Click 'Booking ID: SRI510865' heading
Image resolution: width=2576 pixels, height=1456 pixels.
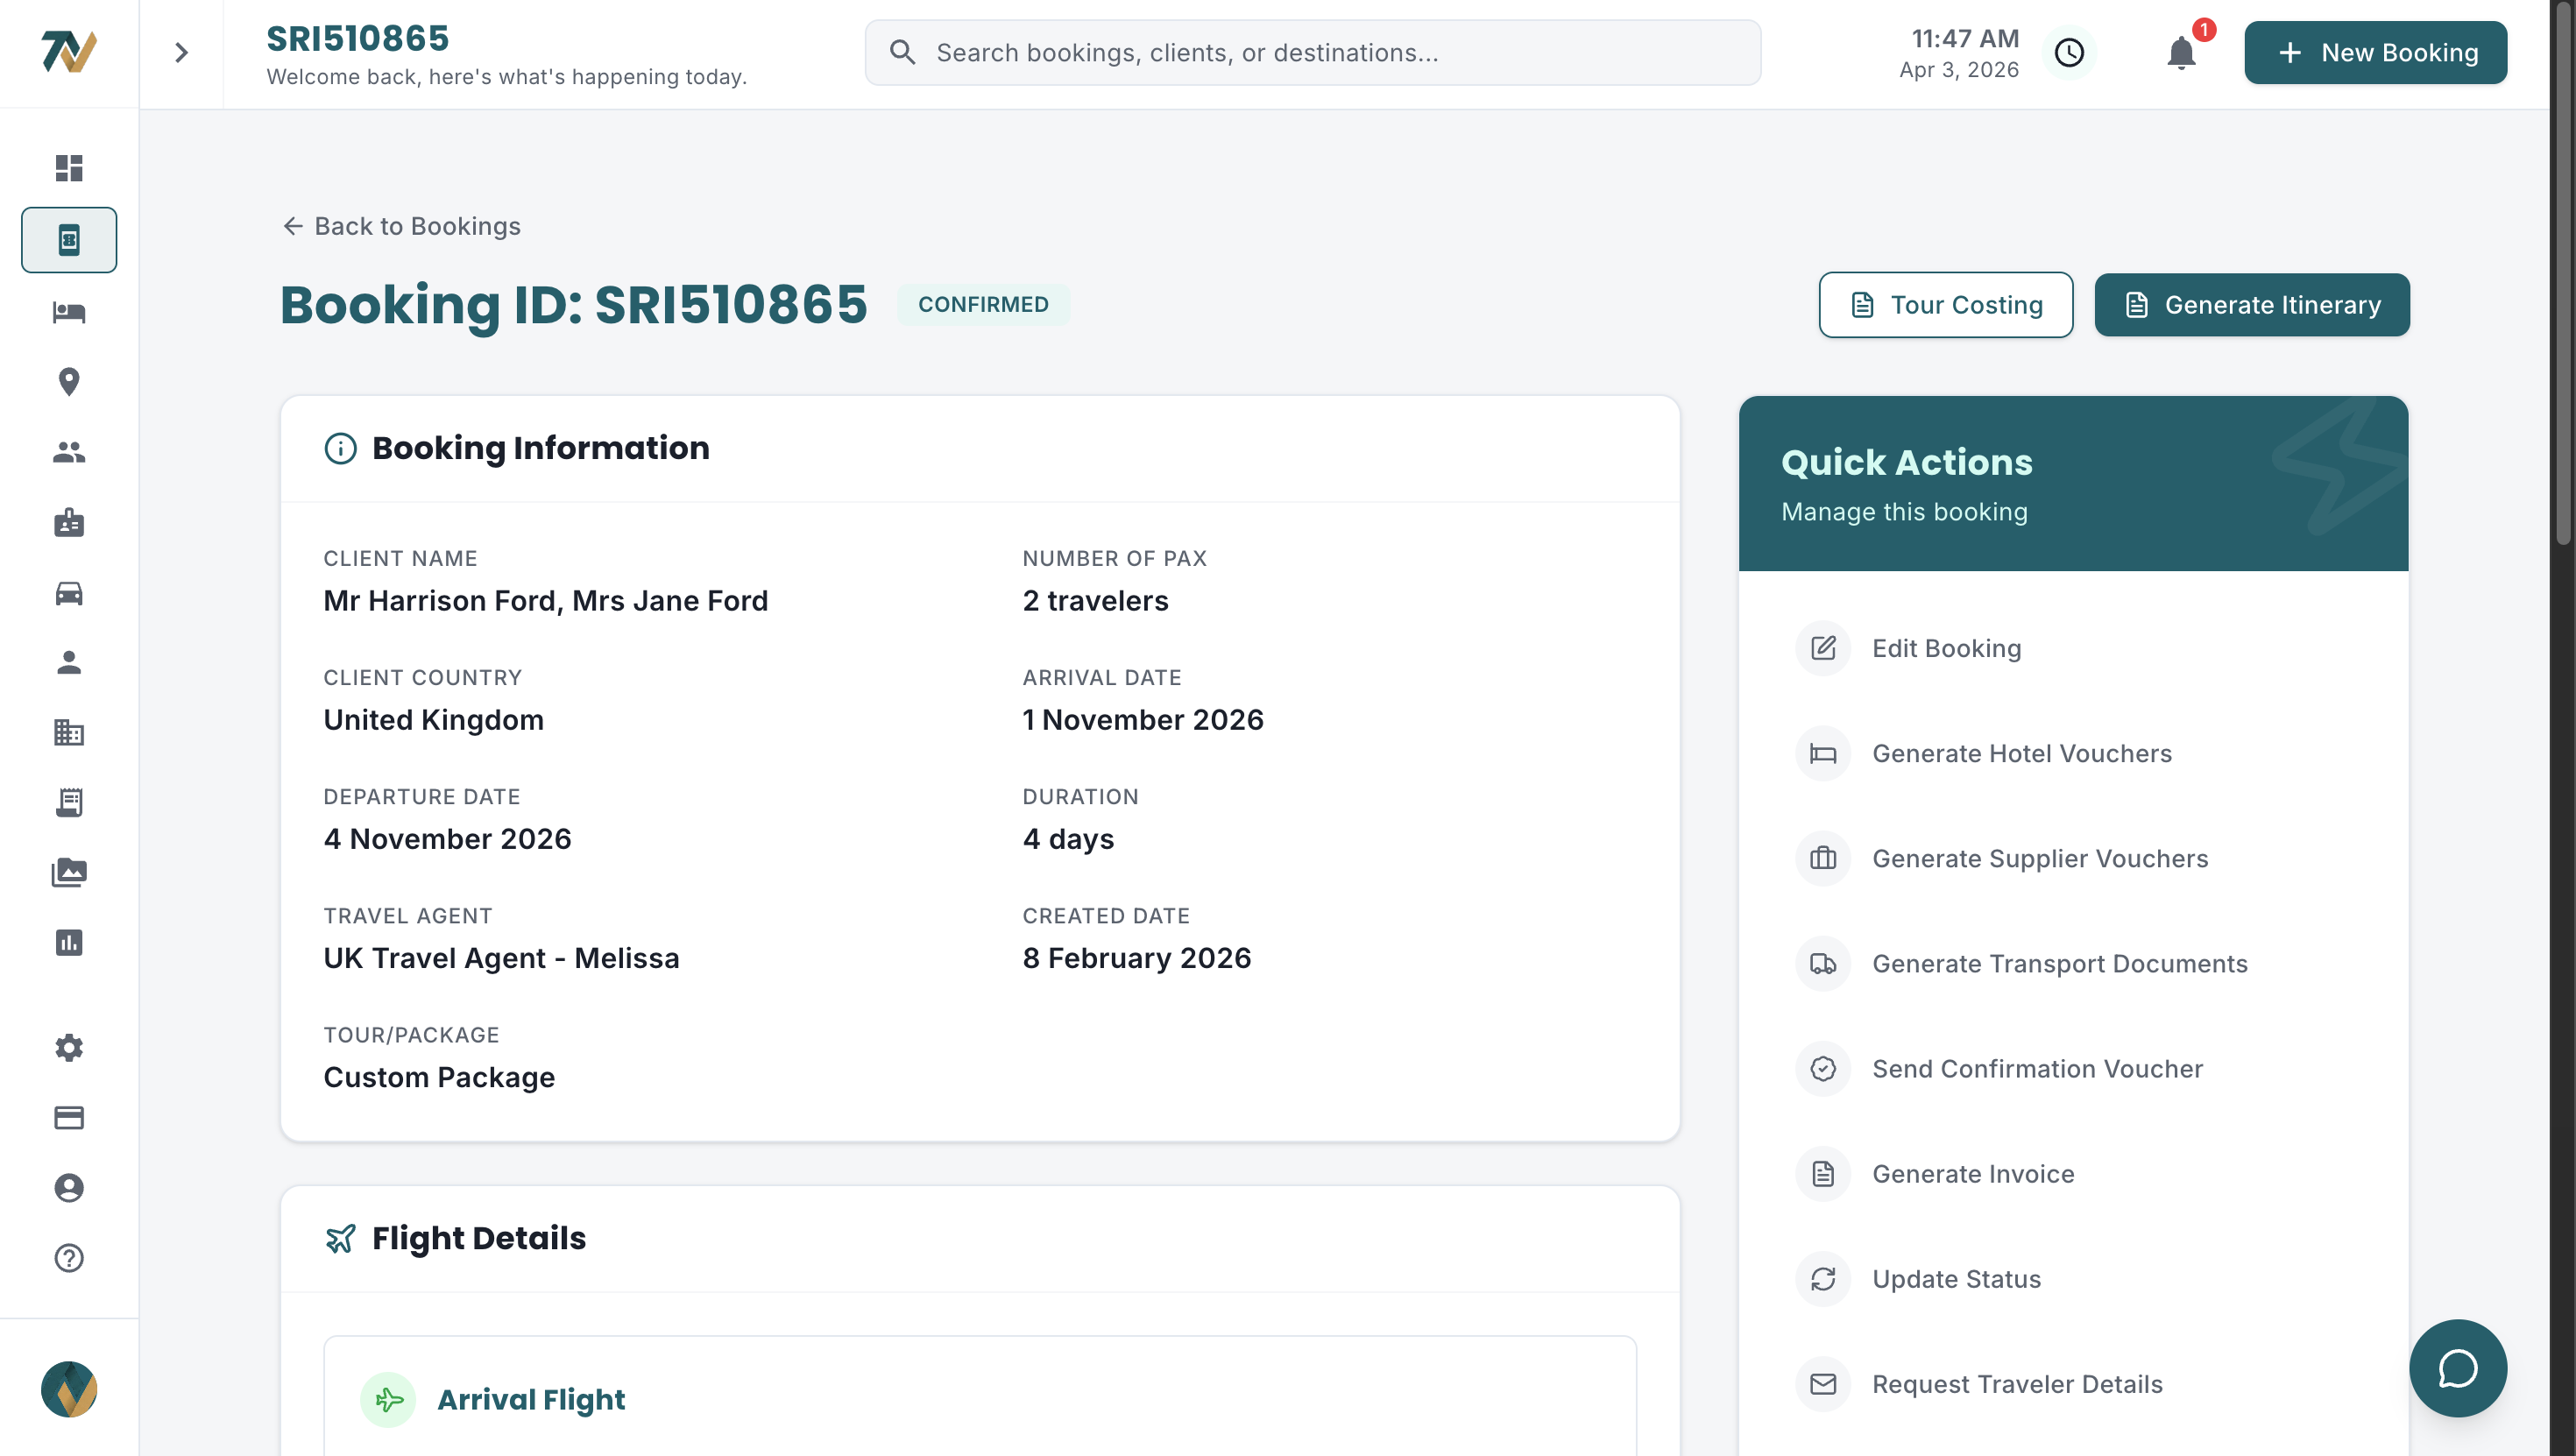tap(573, 304)
